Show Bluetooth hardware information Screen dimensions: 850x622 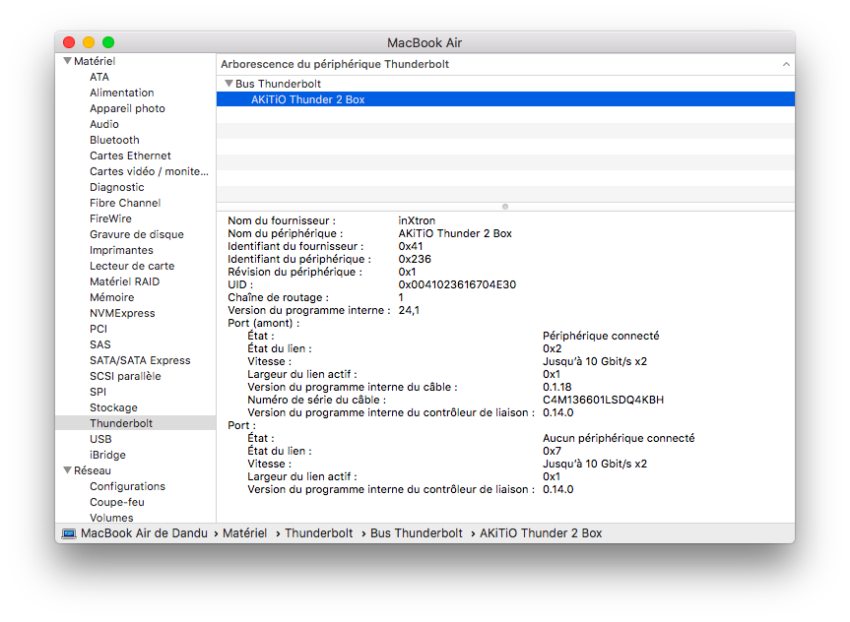[x=114, y=140]
